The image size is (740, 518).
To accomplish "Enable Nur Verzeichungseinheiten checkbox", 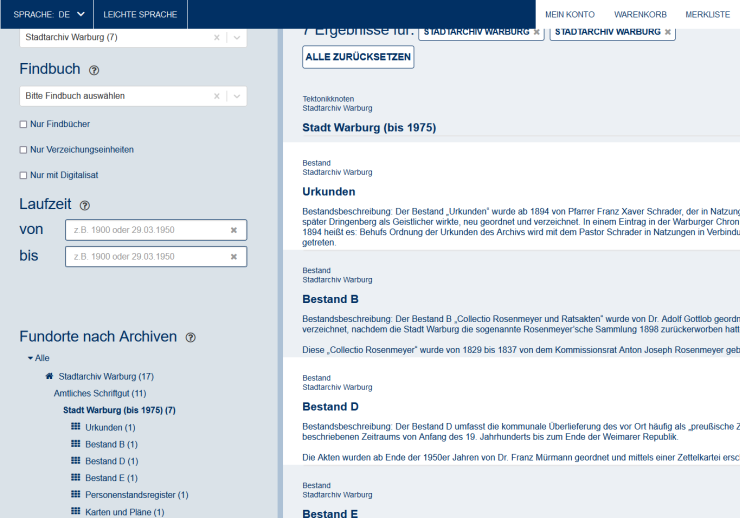I will (x=23, y=150).
